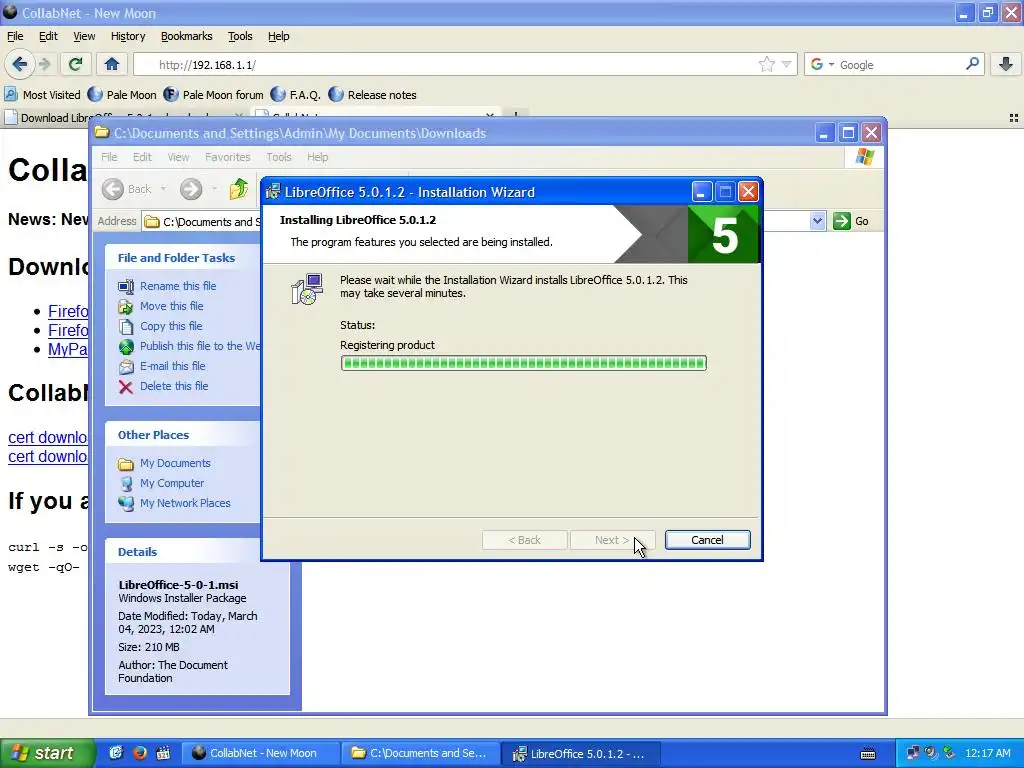The width and height of the screenshot is (1024, 768).
Task: Open the Explorer File menu
Action: pyautogui.click(x=109, y=157)
